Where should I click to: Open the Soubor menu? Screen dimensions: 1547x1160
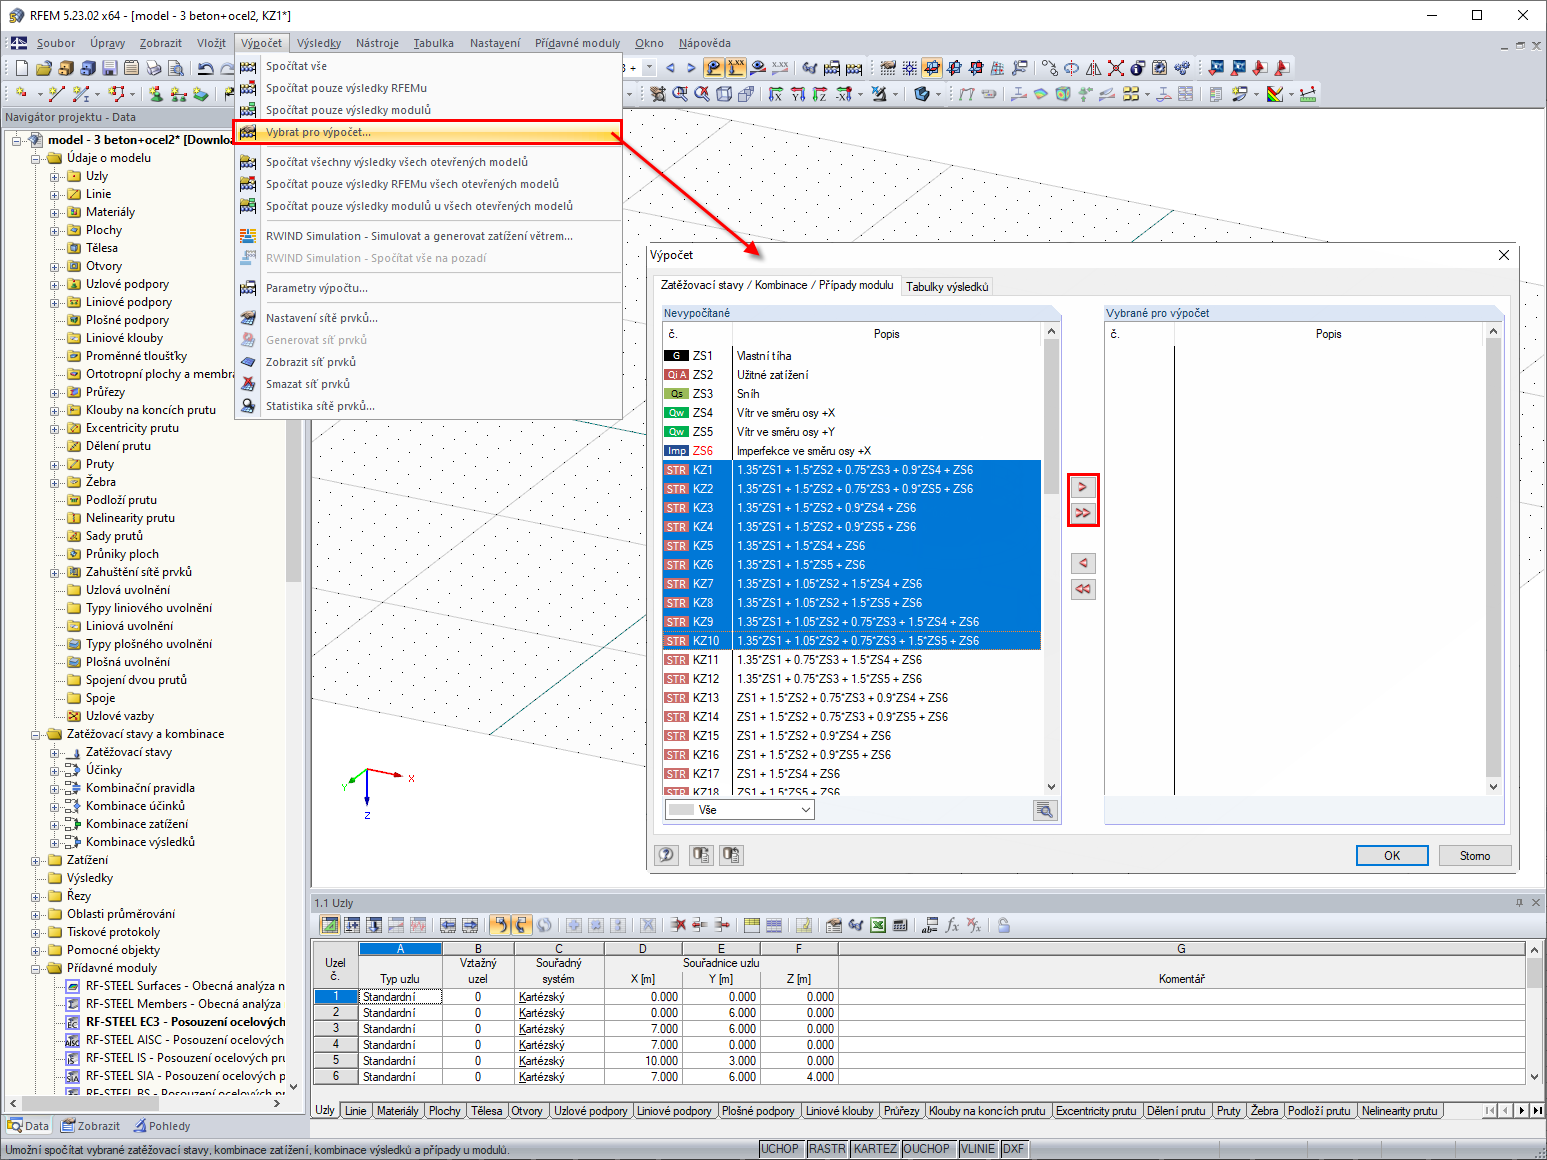(x=56, y=43)
